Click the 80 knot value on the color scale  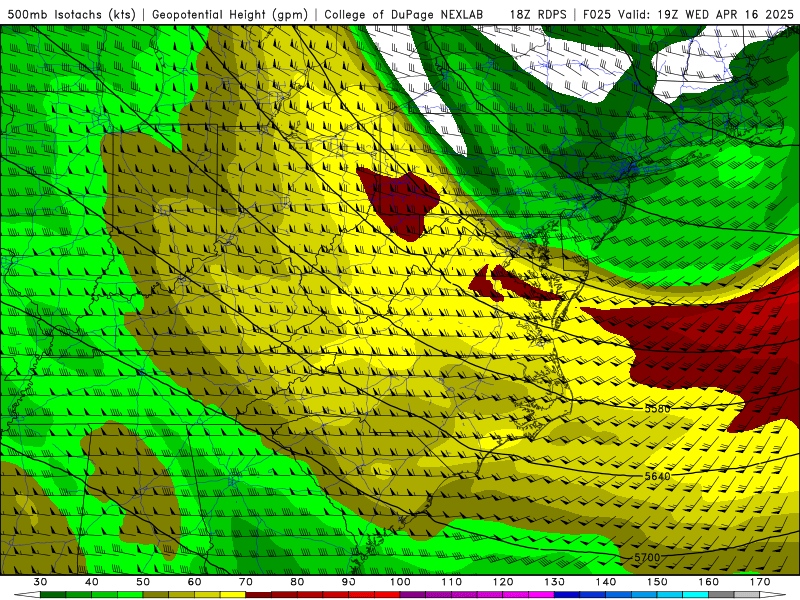click(x=297, y=582)
